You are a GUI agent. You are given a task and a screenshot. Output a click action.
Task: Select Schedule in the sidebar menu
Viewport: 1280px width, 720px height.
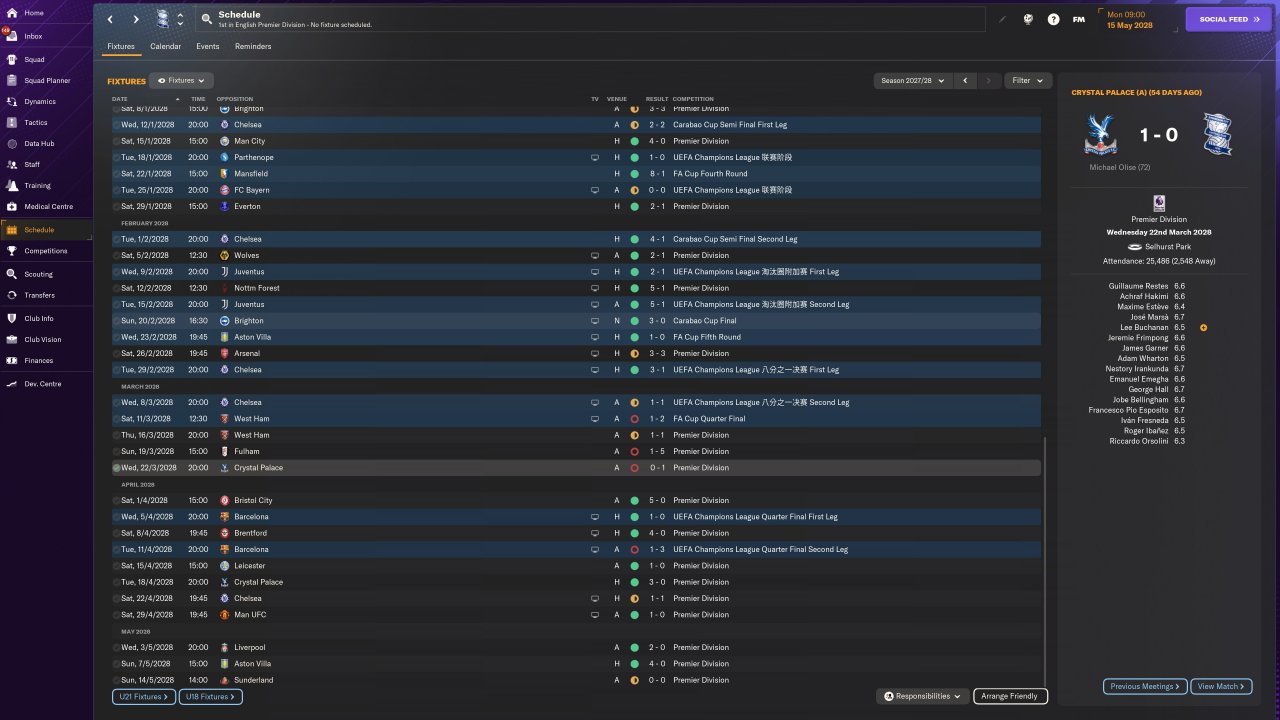46,230
